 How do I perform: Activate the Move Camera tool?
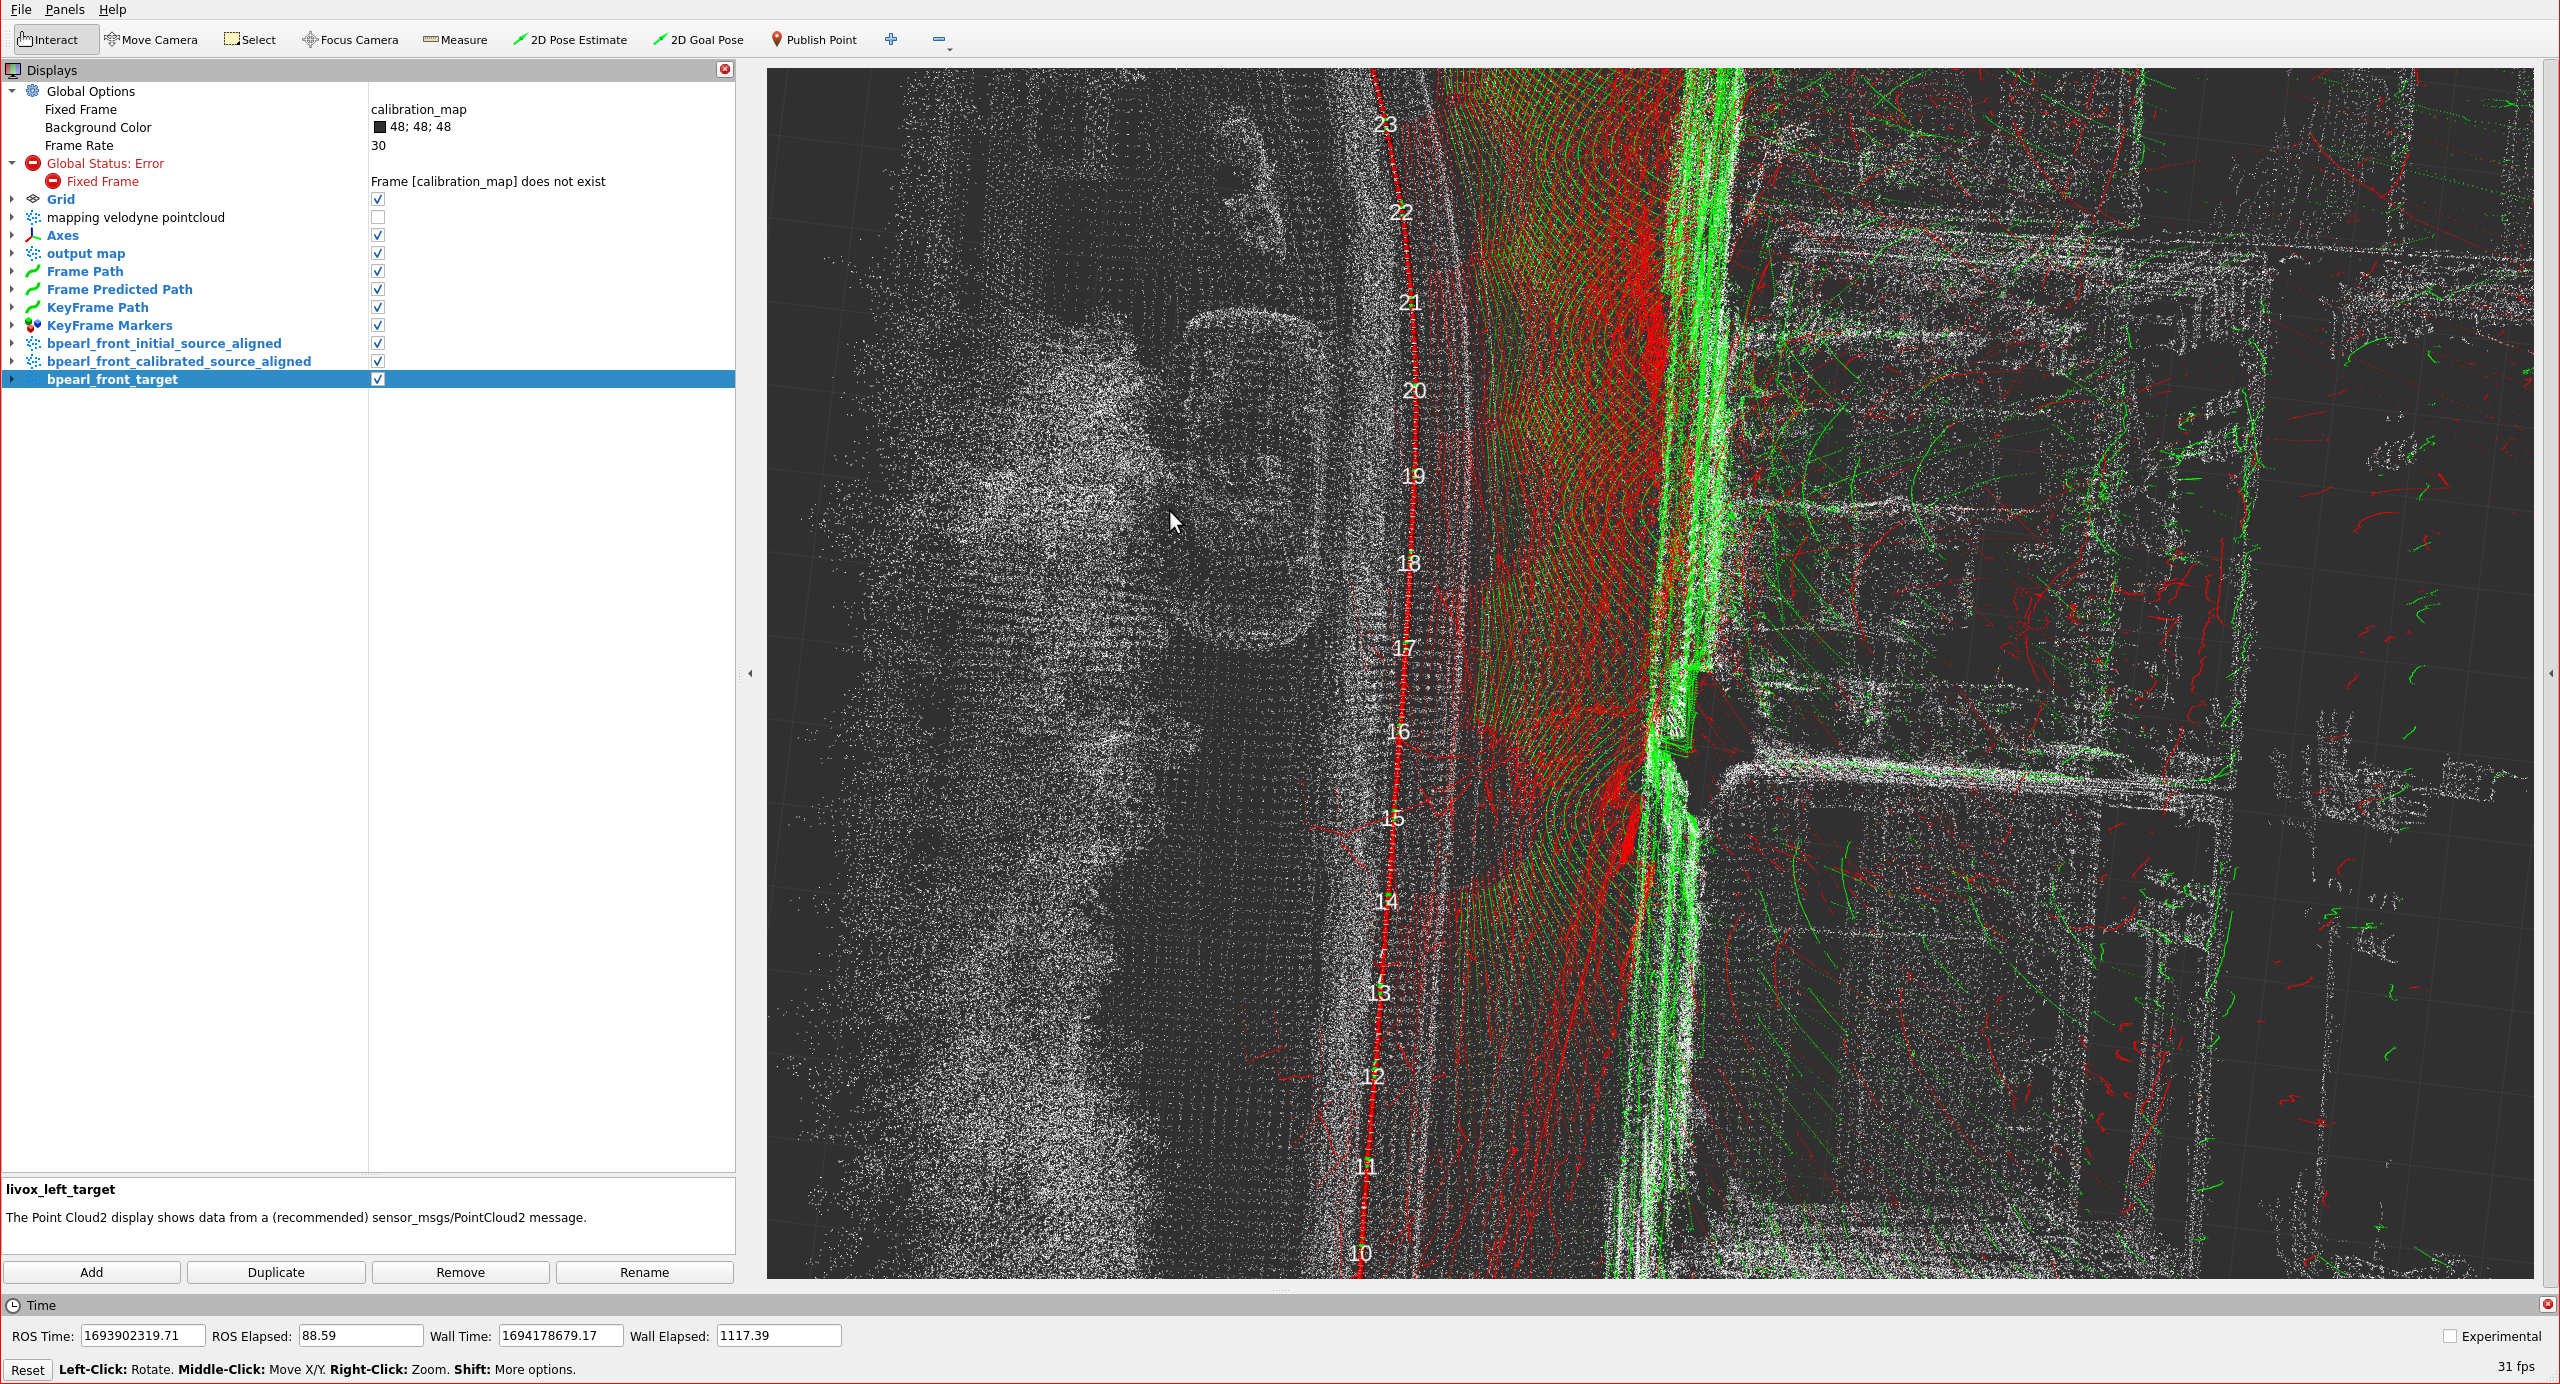point(151,39)
